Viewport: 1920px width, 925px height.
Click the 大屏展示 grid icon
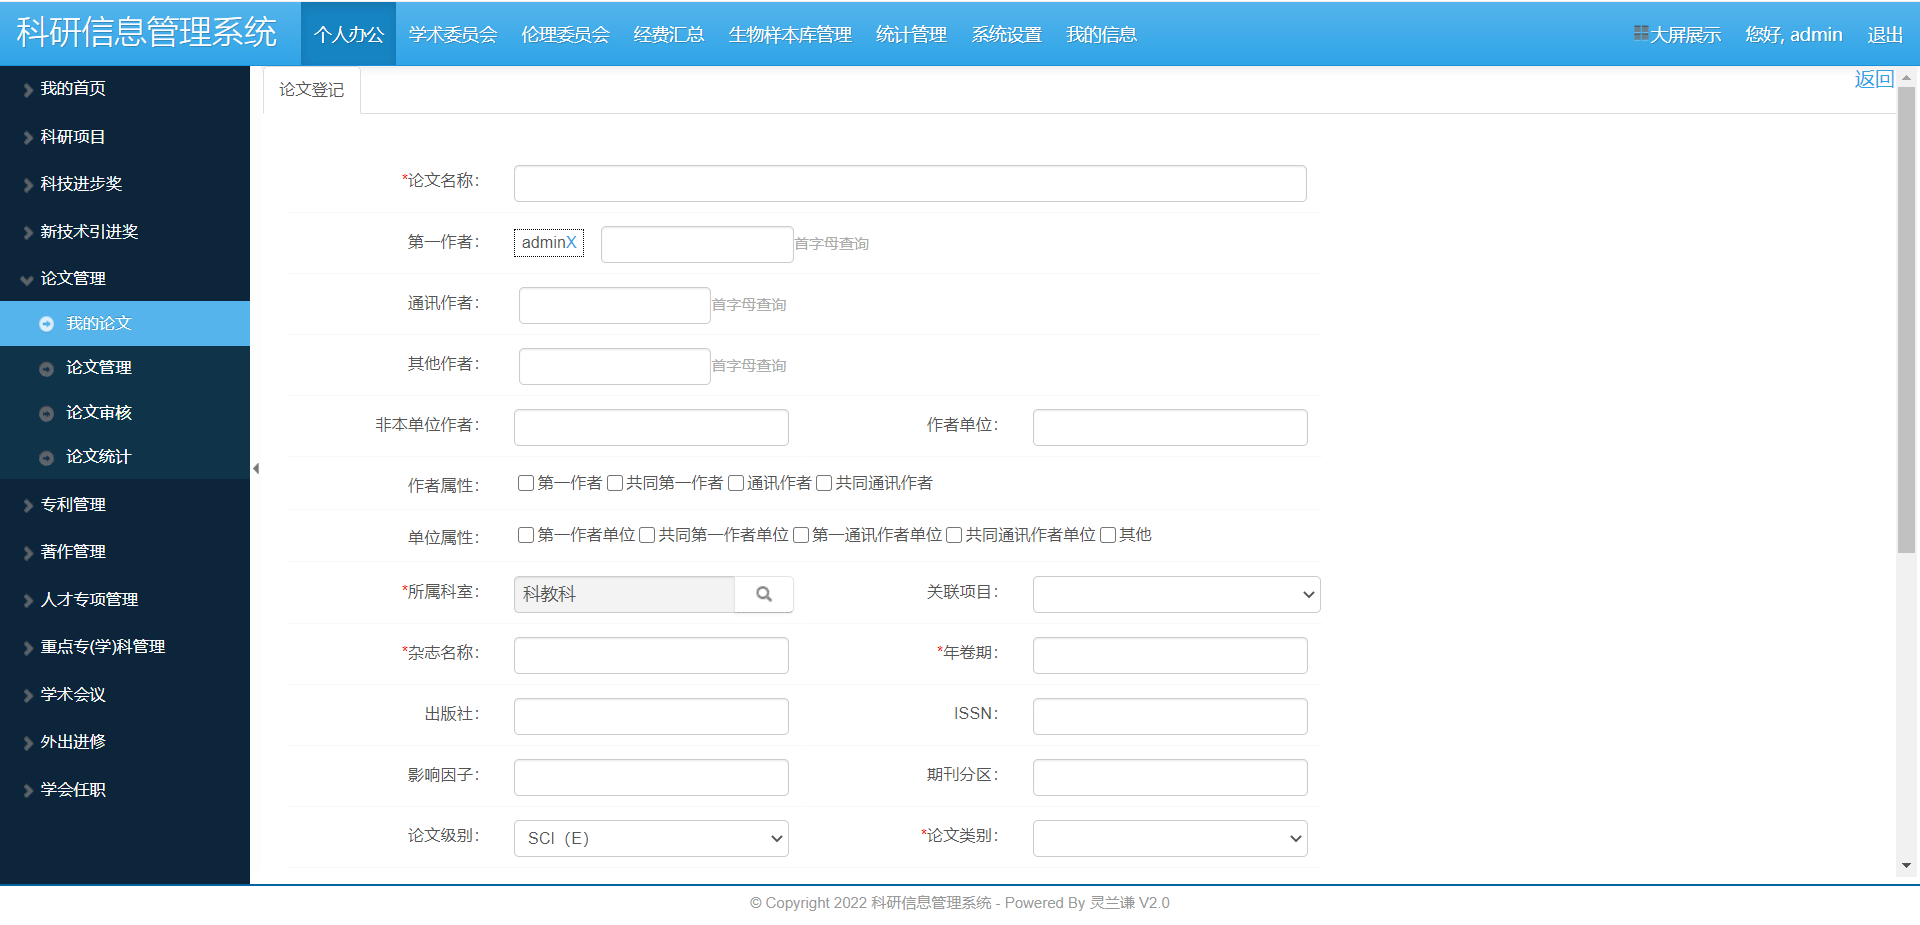[1641, 34]
